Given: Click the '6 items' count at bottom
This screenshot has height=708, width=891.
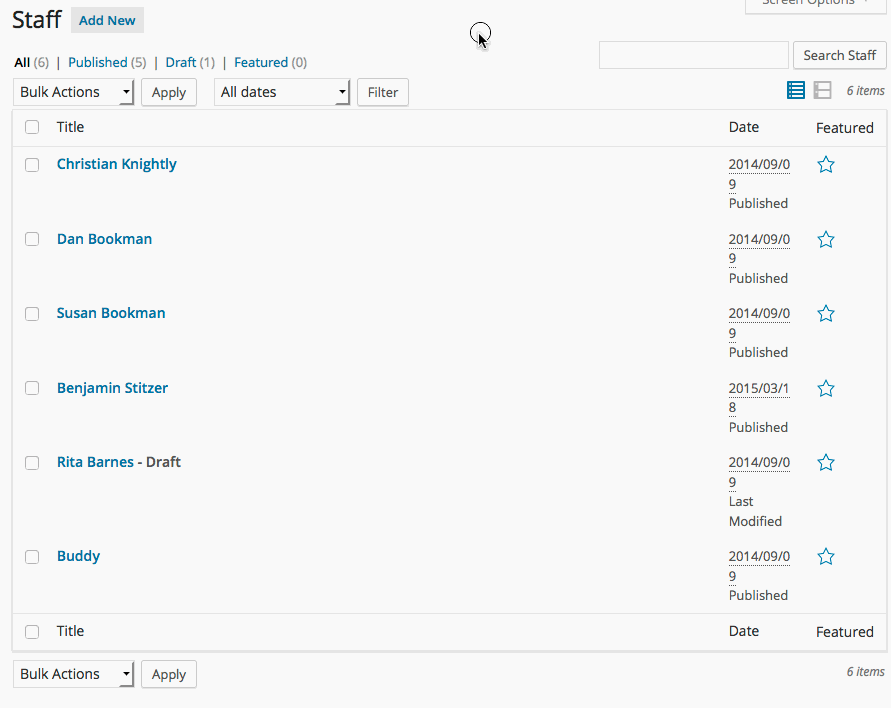Looking at the screenshot, I should click(865, 672).
